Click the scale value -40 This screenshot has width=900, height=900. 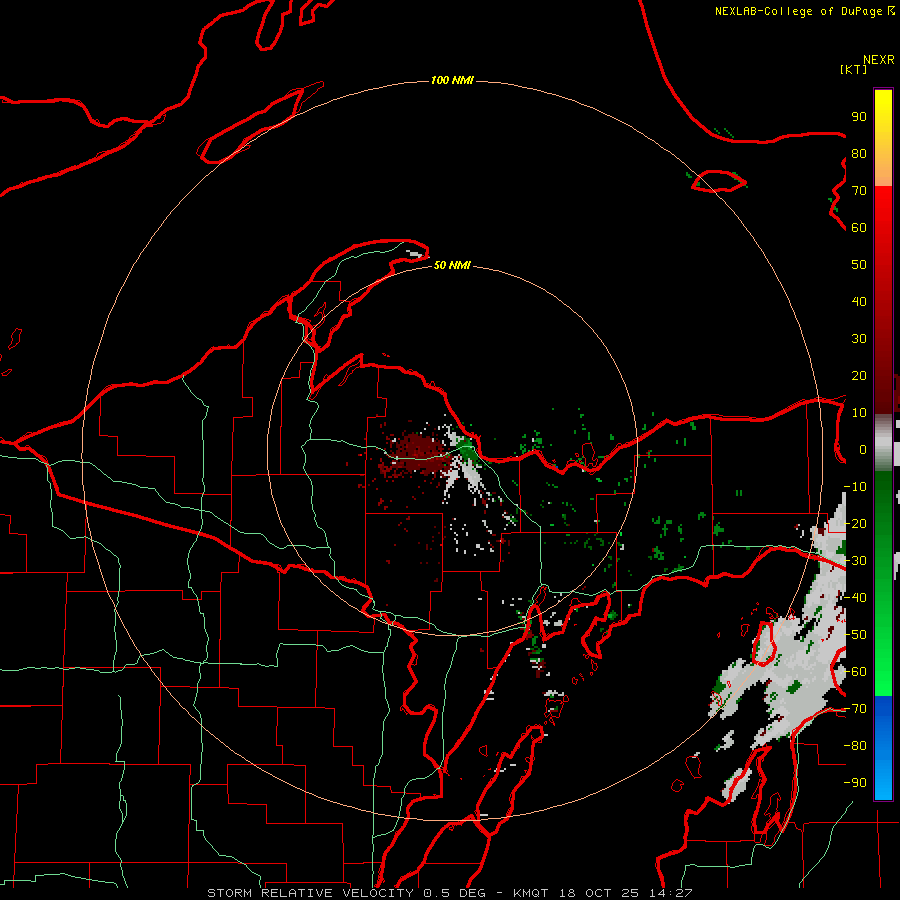pyautogui.click(x=855, y=598)
